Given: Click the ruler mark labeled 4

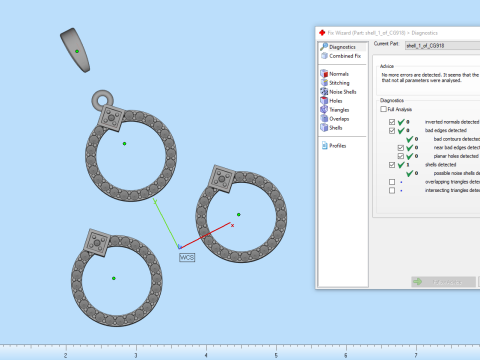Looking at the screenshot, I should pos(206,355).
